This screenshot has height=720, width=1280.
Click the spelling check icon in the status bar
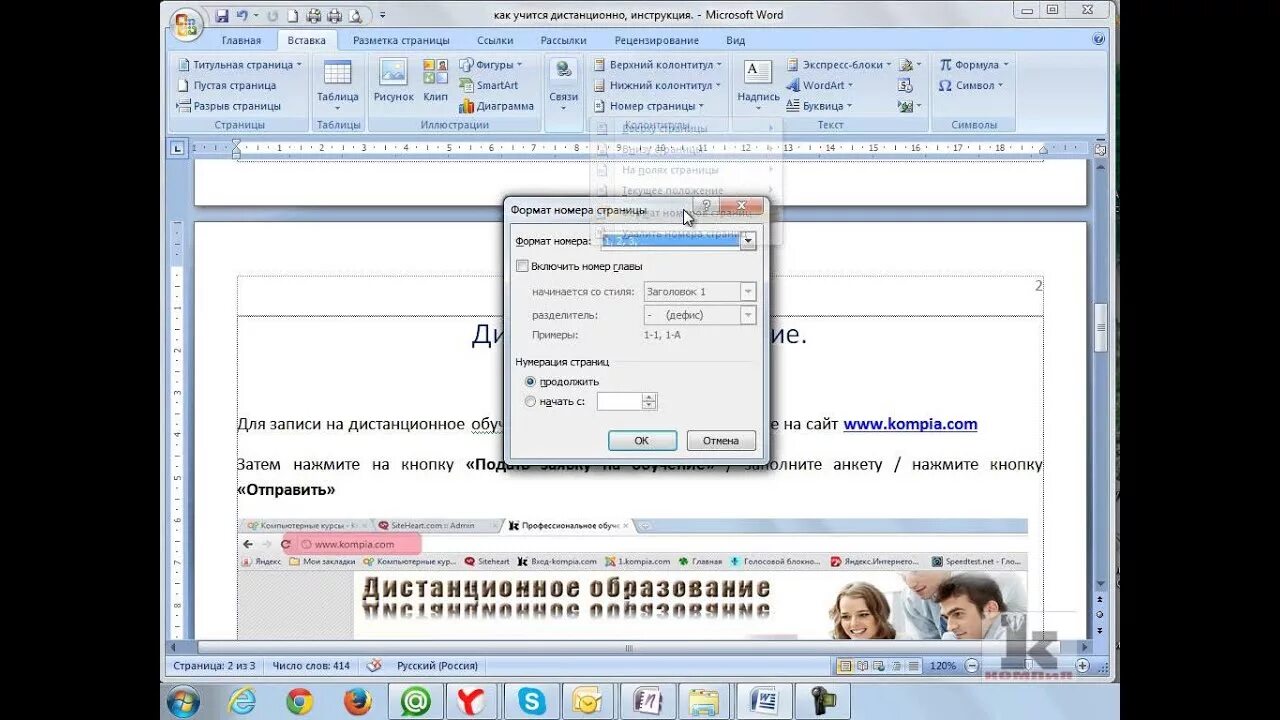click(374, 665)
